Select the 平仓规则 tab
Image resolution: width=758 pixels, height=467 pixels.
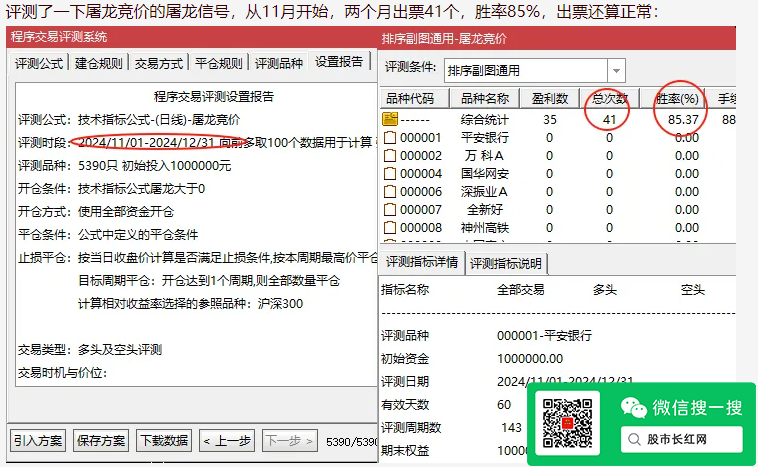[219, 63]
